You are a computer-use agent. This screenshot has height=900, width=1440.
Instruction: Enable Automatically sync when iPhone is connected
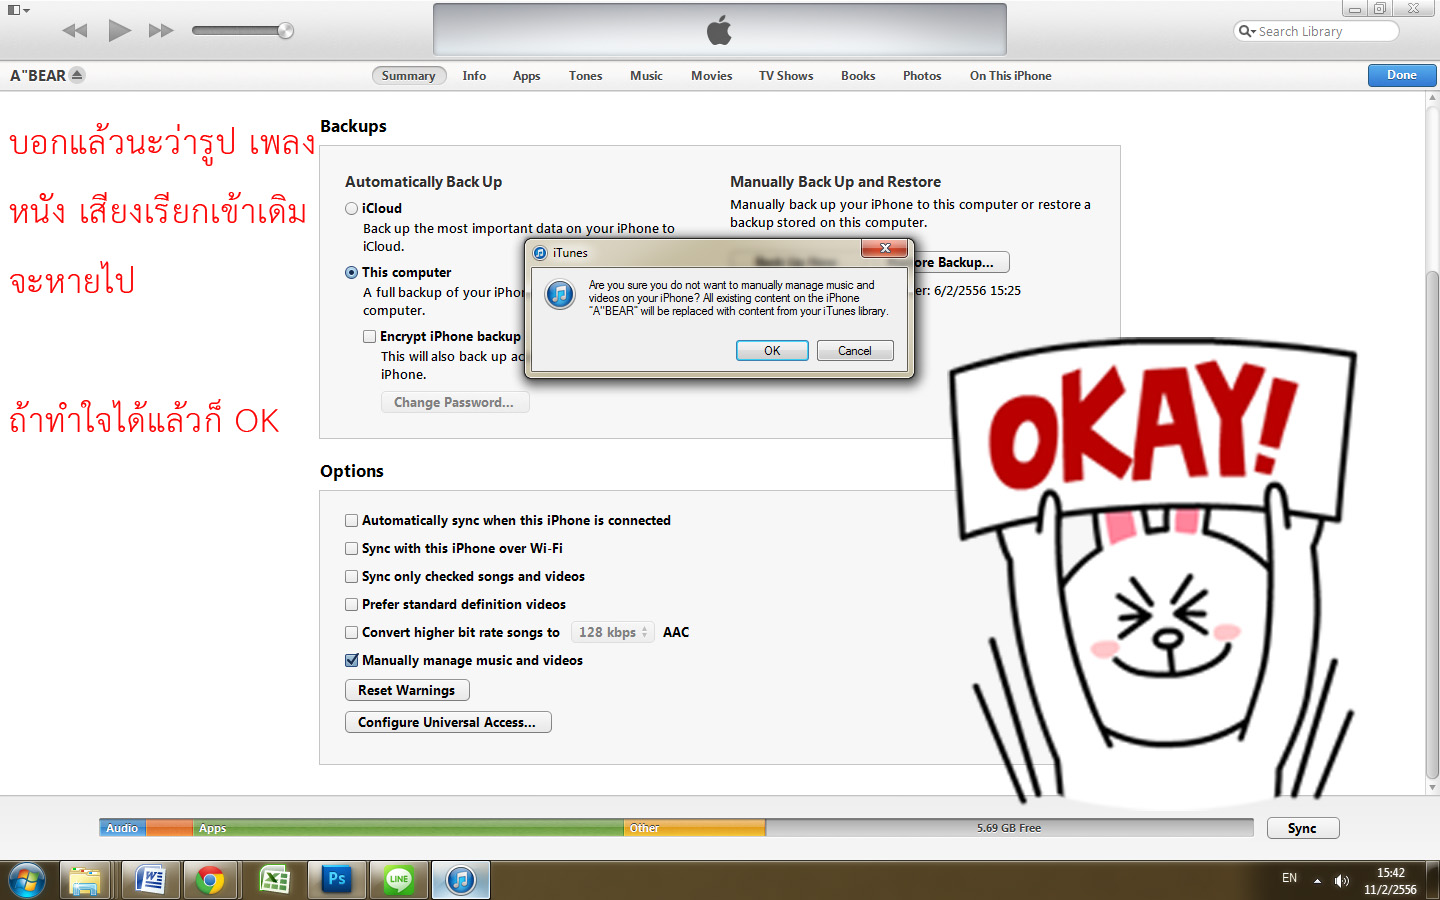[x=352, y=520]
